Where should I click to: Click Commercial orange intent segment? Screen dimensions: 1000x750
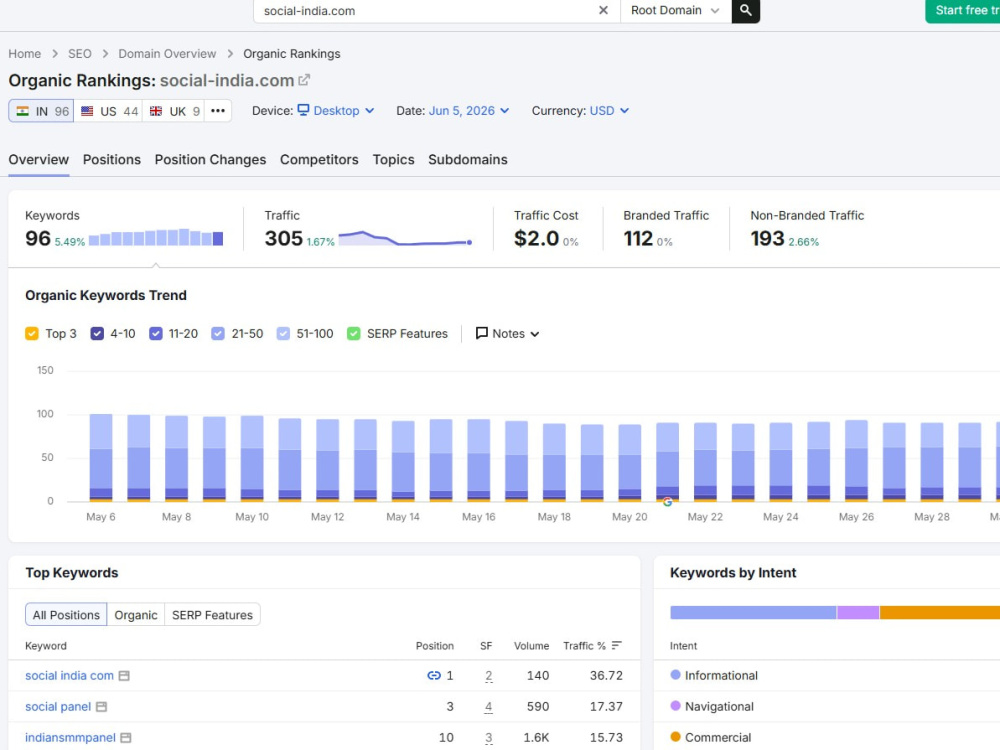tap(940, 612)
